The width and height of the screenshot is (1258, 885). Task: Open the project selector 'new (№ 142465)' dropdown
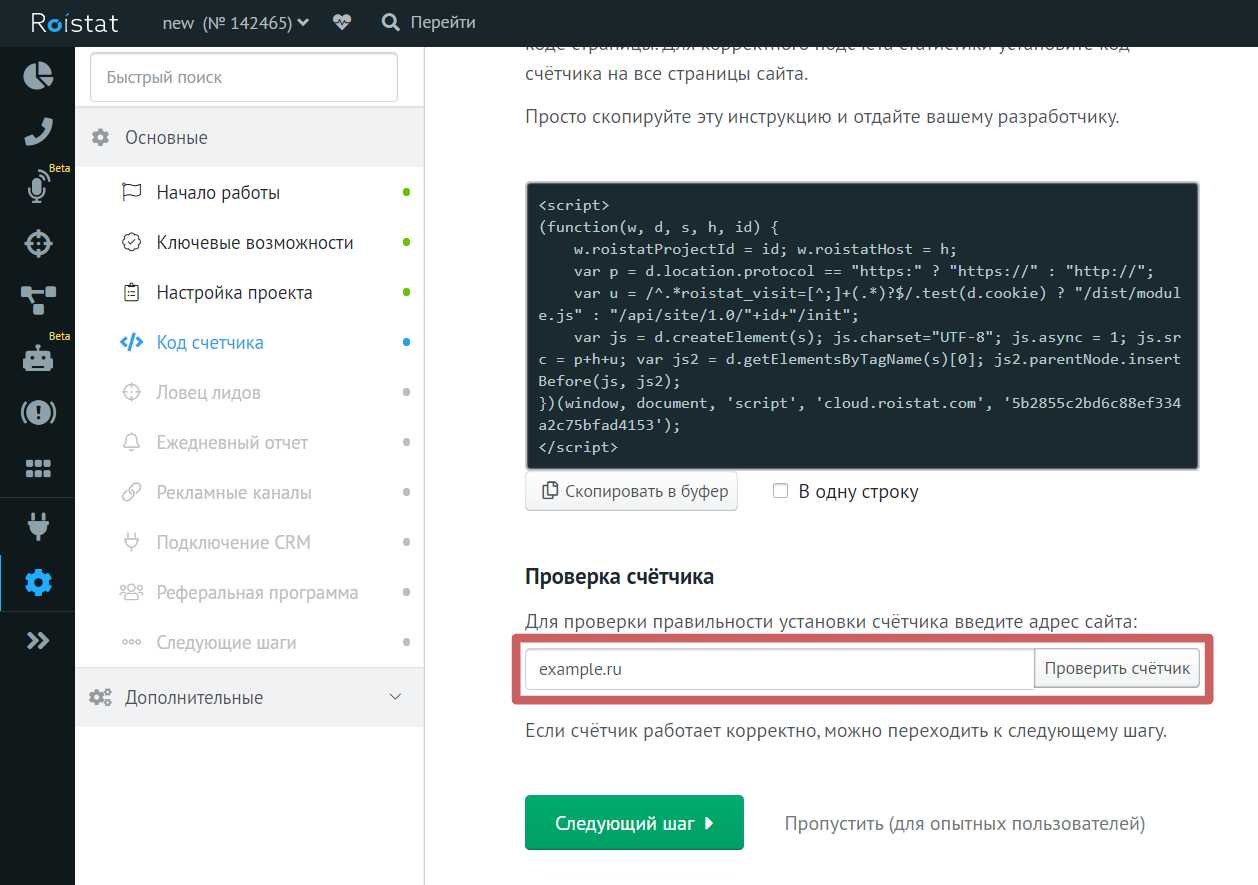[x=235, y=22]
